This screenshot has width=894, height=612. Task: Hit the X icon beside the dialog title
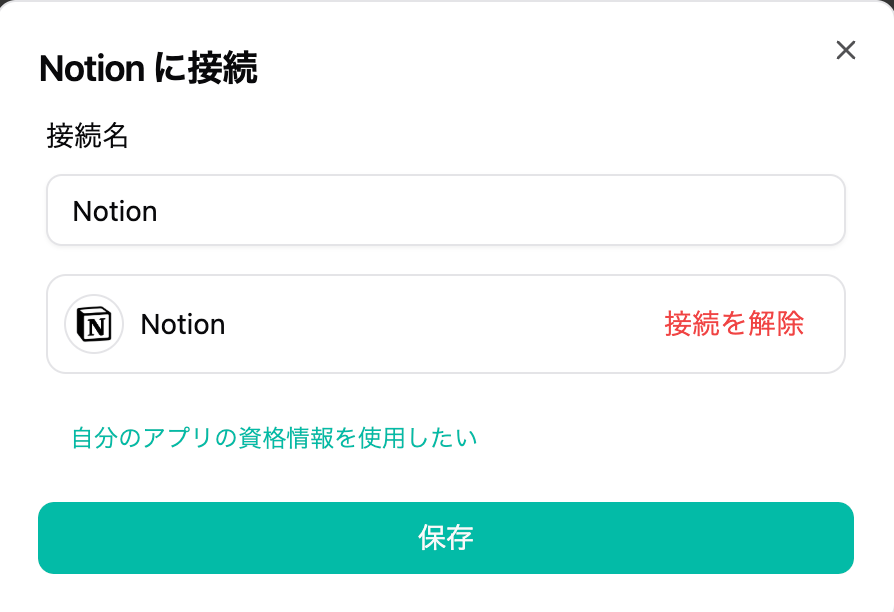tap(845, 51)
